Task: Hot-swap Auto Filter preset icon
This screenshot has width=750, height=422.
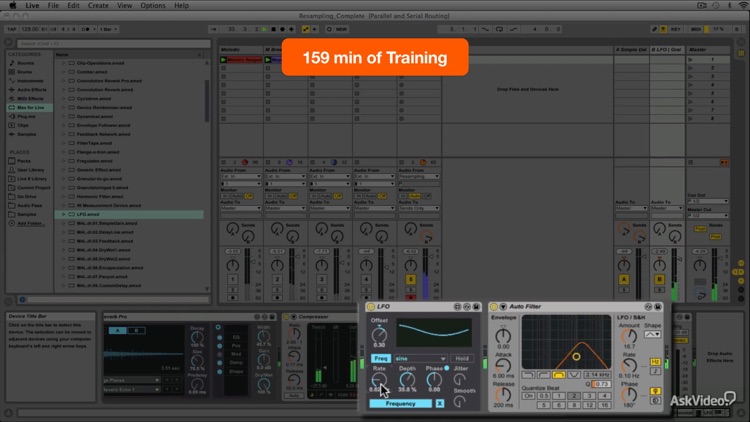Action: (649, 307)
